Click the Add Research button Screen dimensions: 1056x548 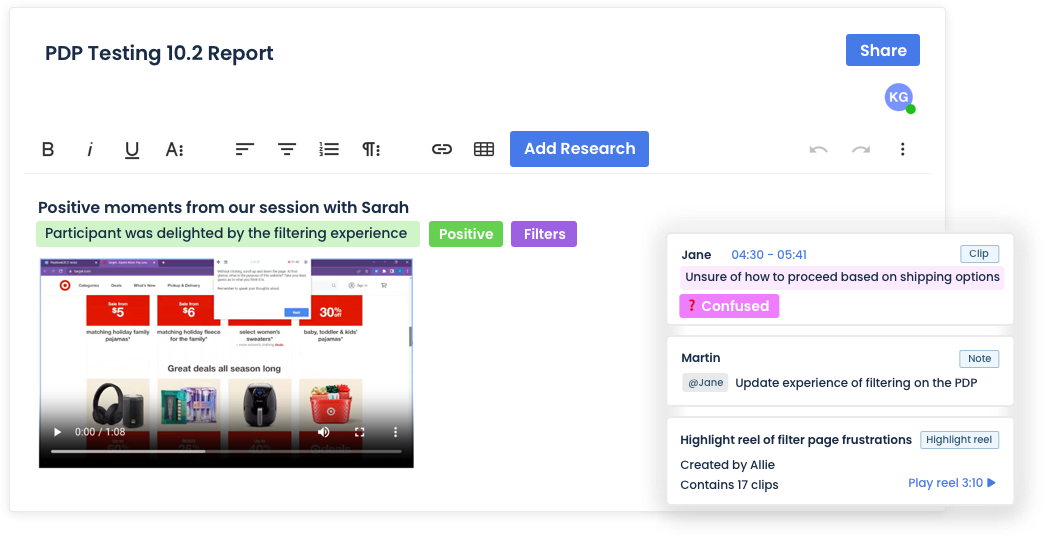(x=579, y=149)
